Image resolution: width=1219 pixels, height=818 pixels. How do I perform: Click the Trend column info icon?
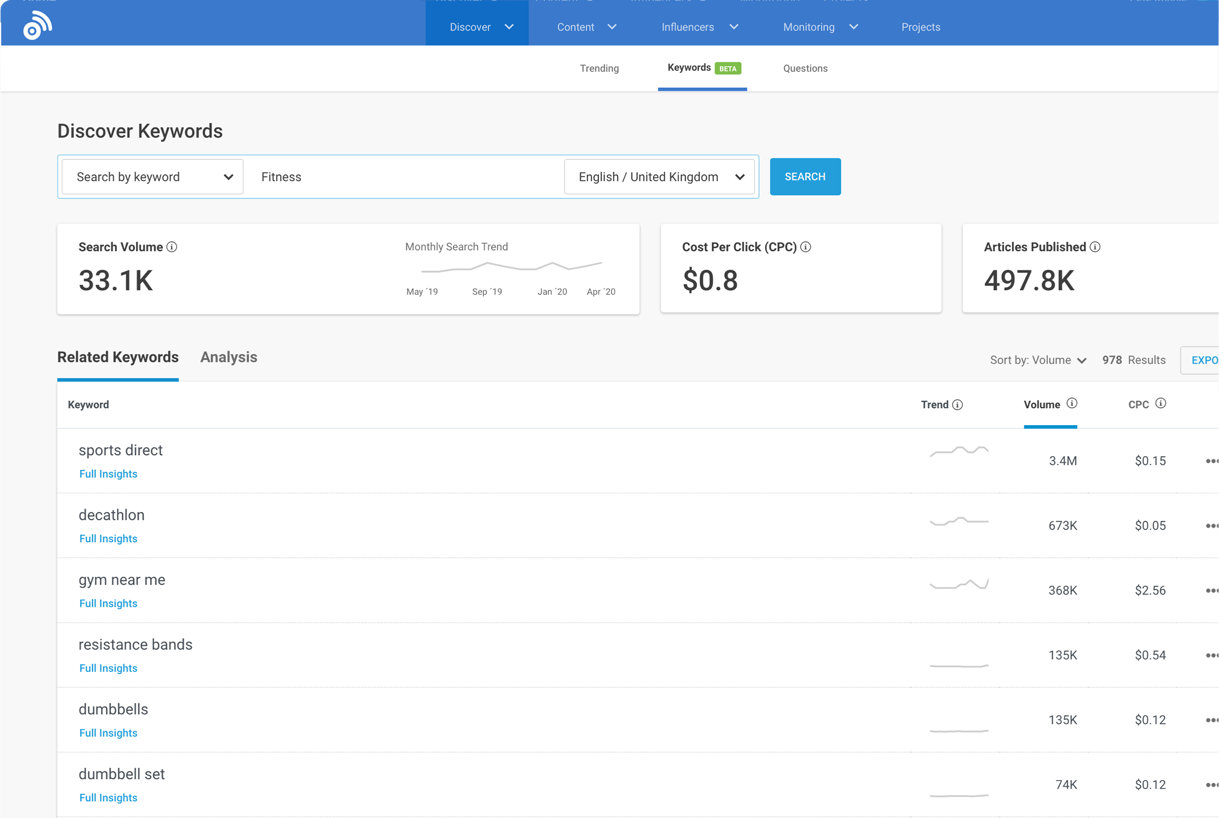coord(960,404)
